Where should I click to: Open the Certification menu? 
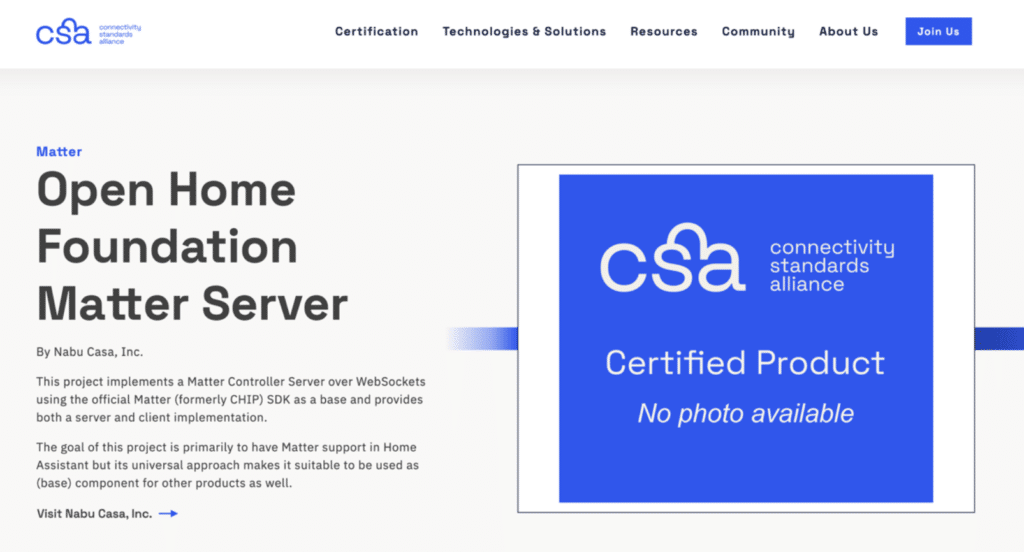(x=376, y=31)
